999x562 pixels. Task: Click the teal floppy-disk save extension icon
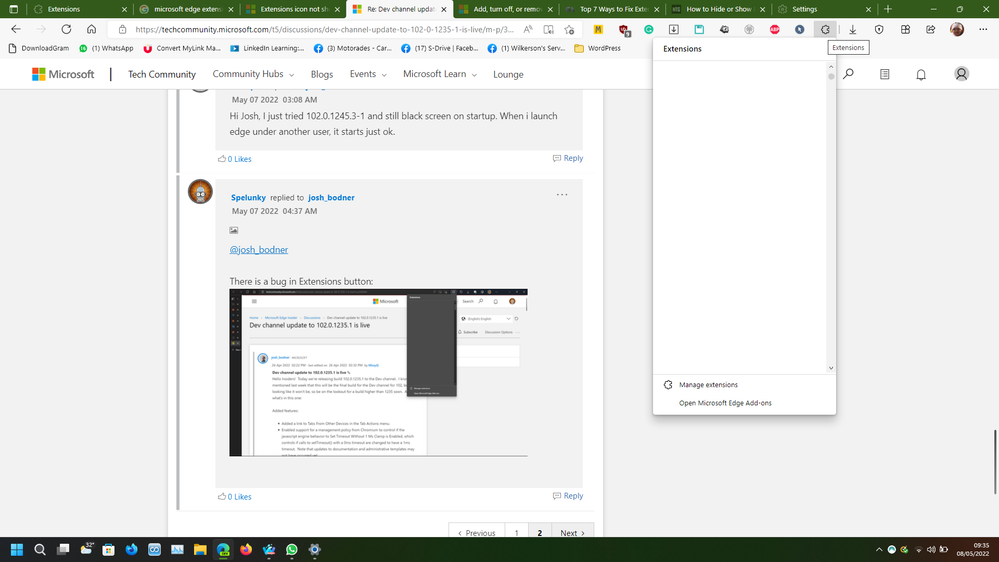(x=699, y=29)
